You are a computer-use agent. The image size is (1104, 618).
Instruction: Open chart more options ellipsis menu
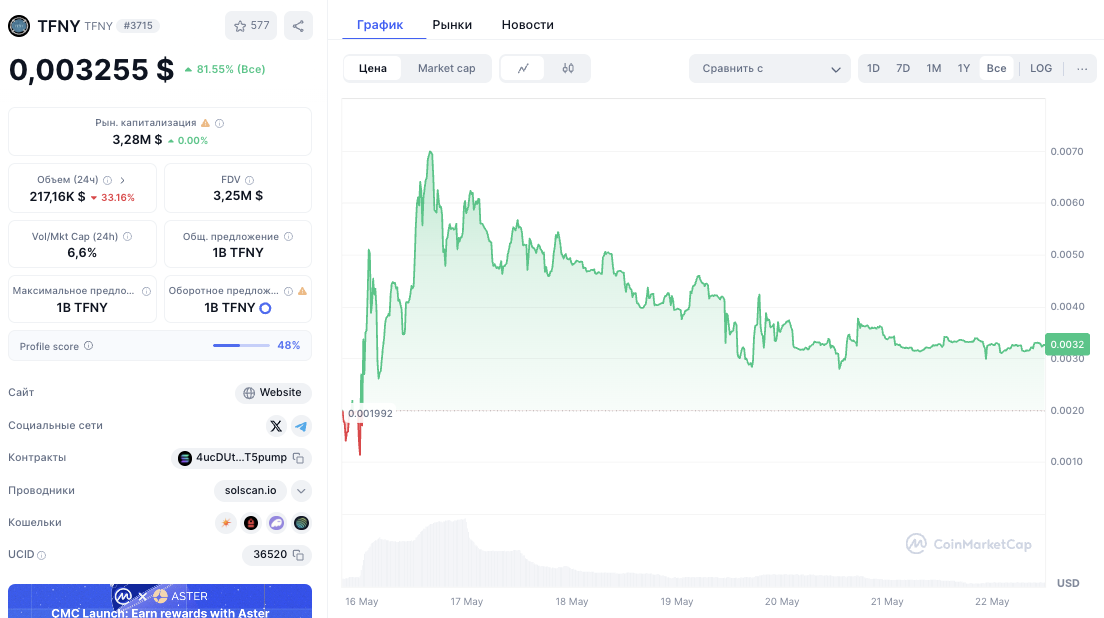coord(1082,68)
